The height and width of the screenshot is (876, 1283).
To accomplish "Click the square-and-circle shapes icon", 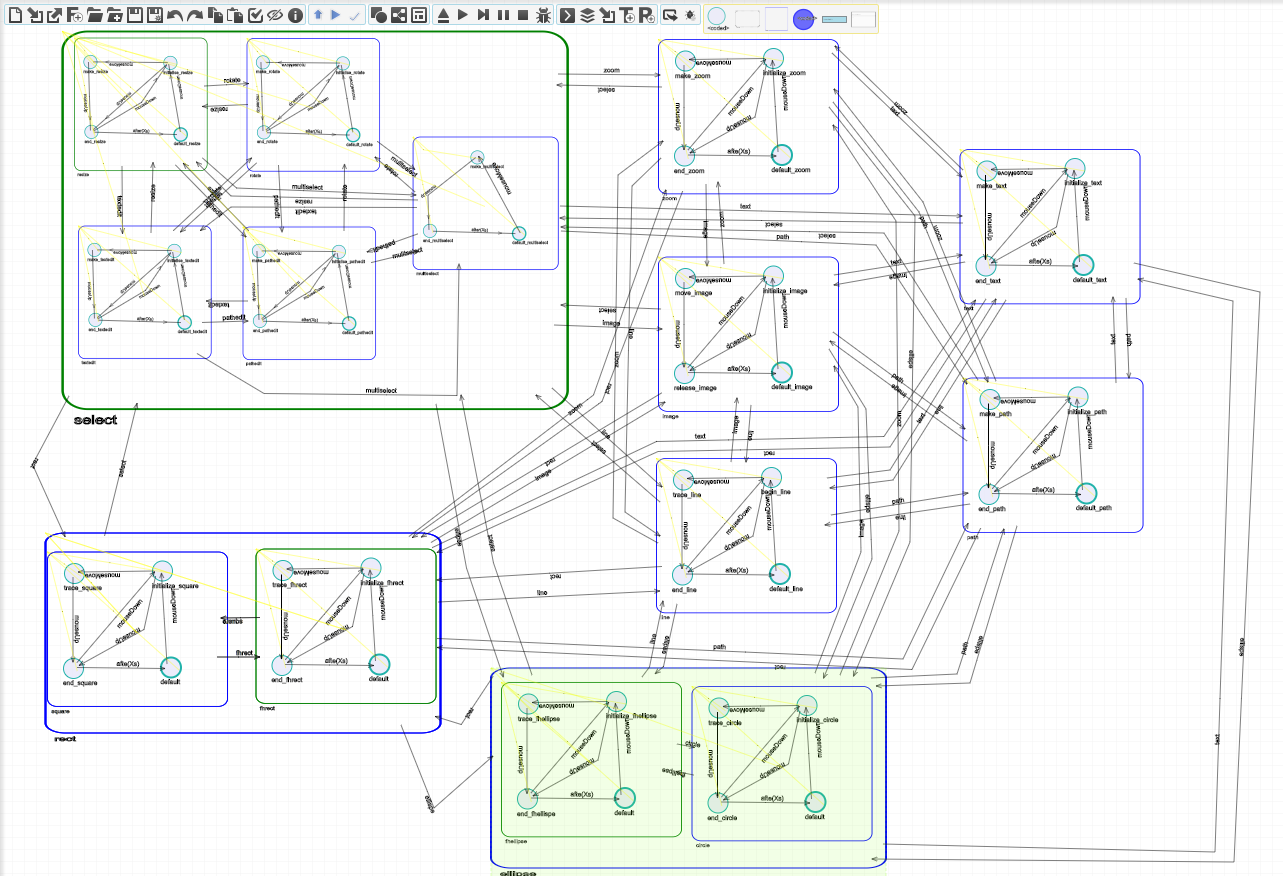I will [379, 15].
